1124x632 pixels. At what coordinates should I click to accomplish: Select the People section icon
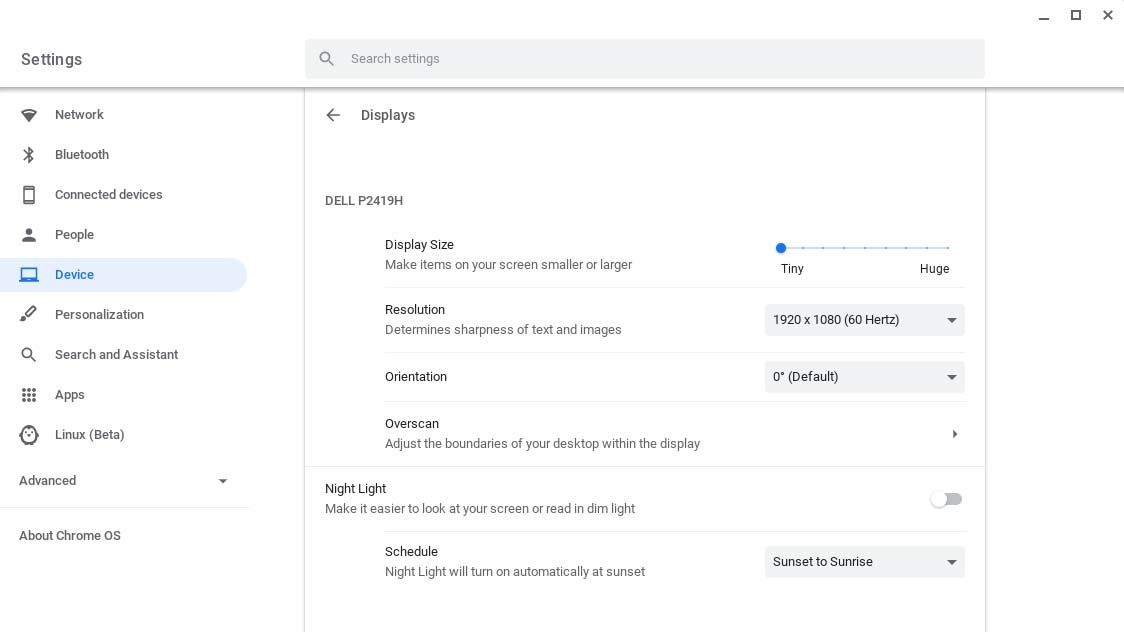[x=29, y=234]
